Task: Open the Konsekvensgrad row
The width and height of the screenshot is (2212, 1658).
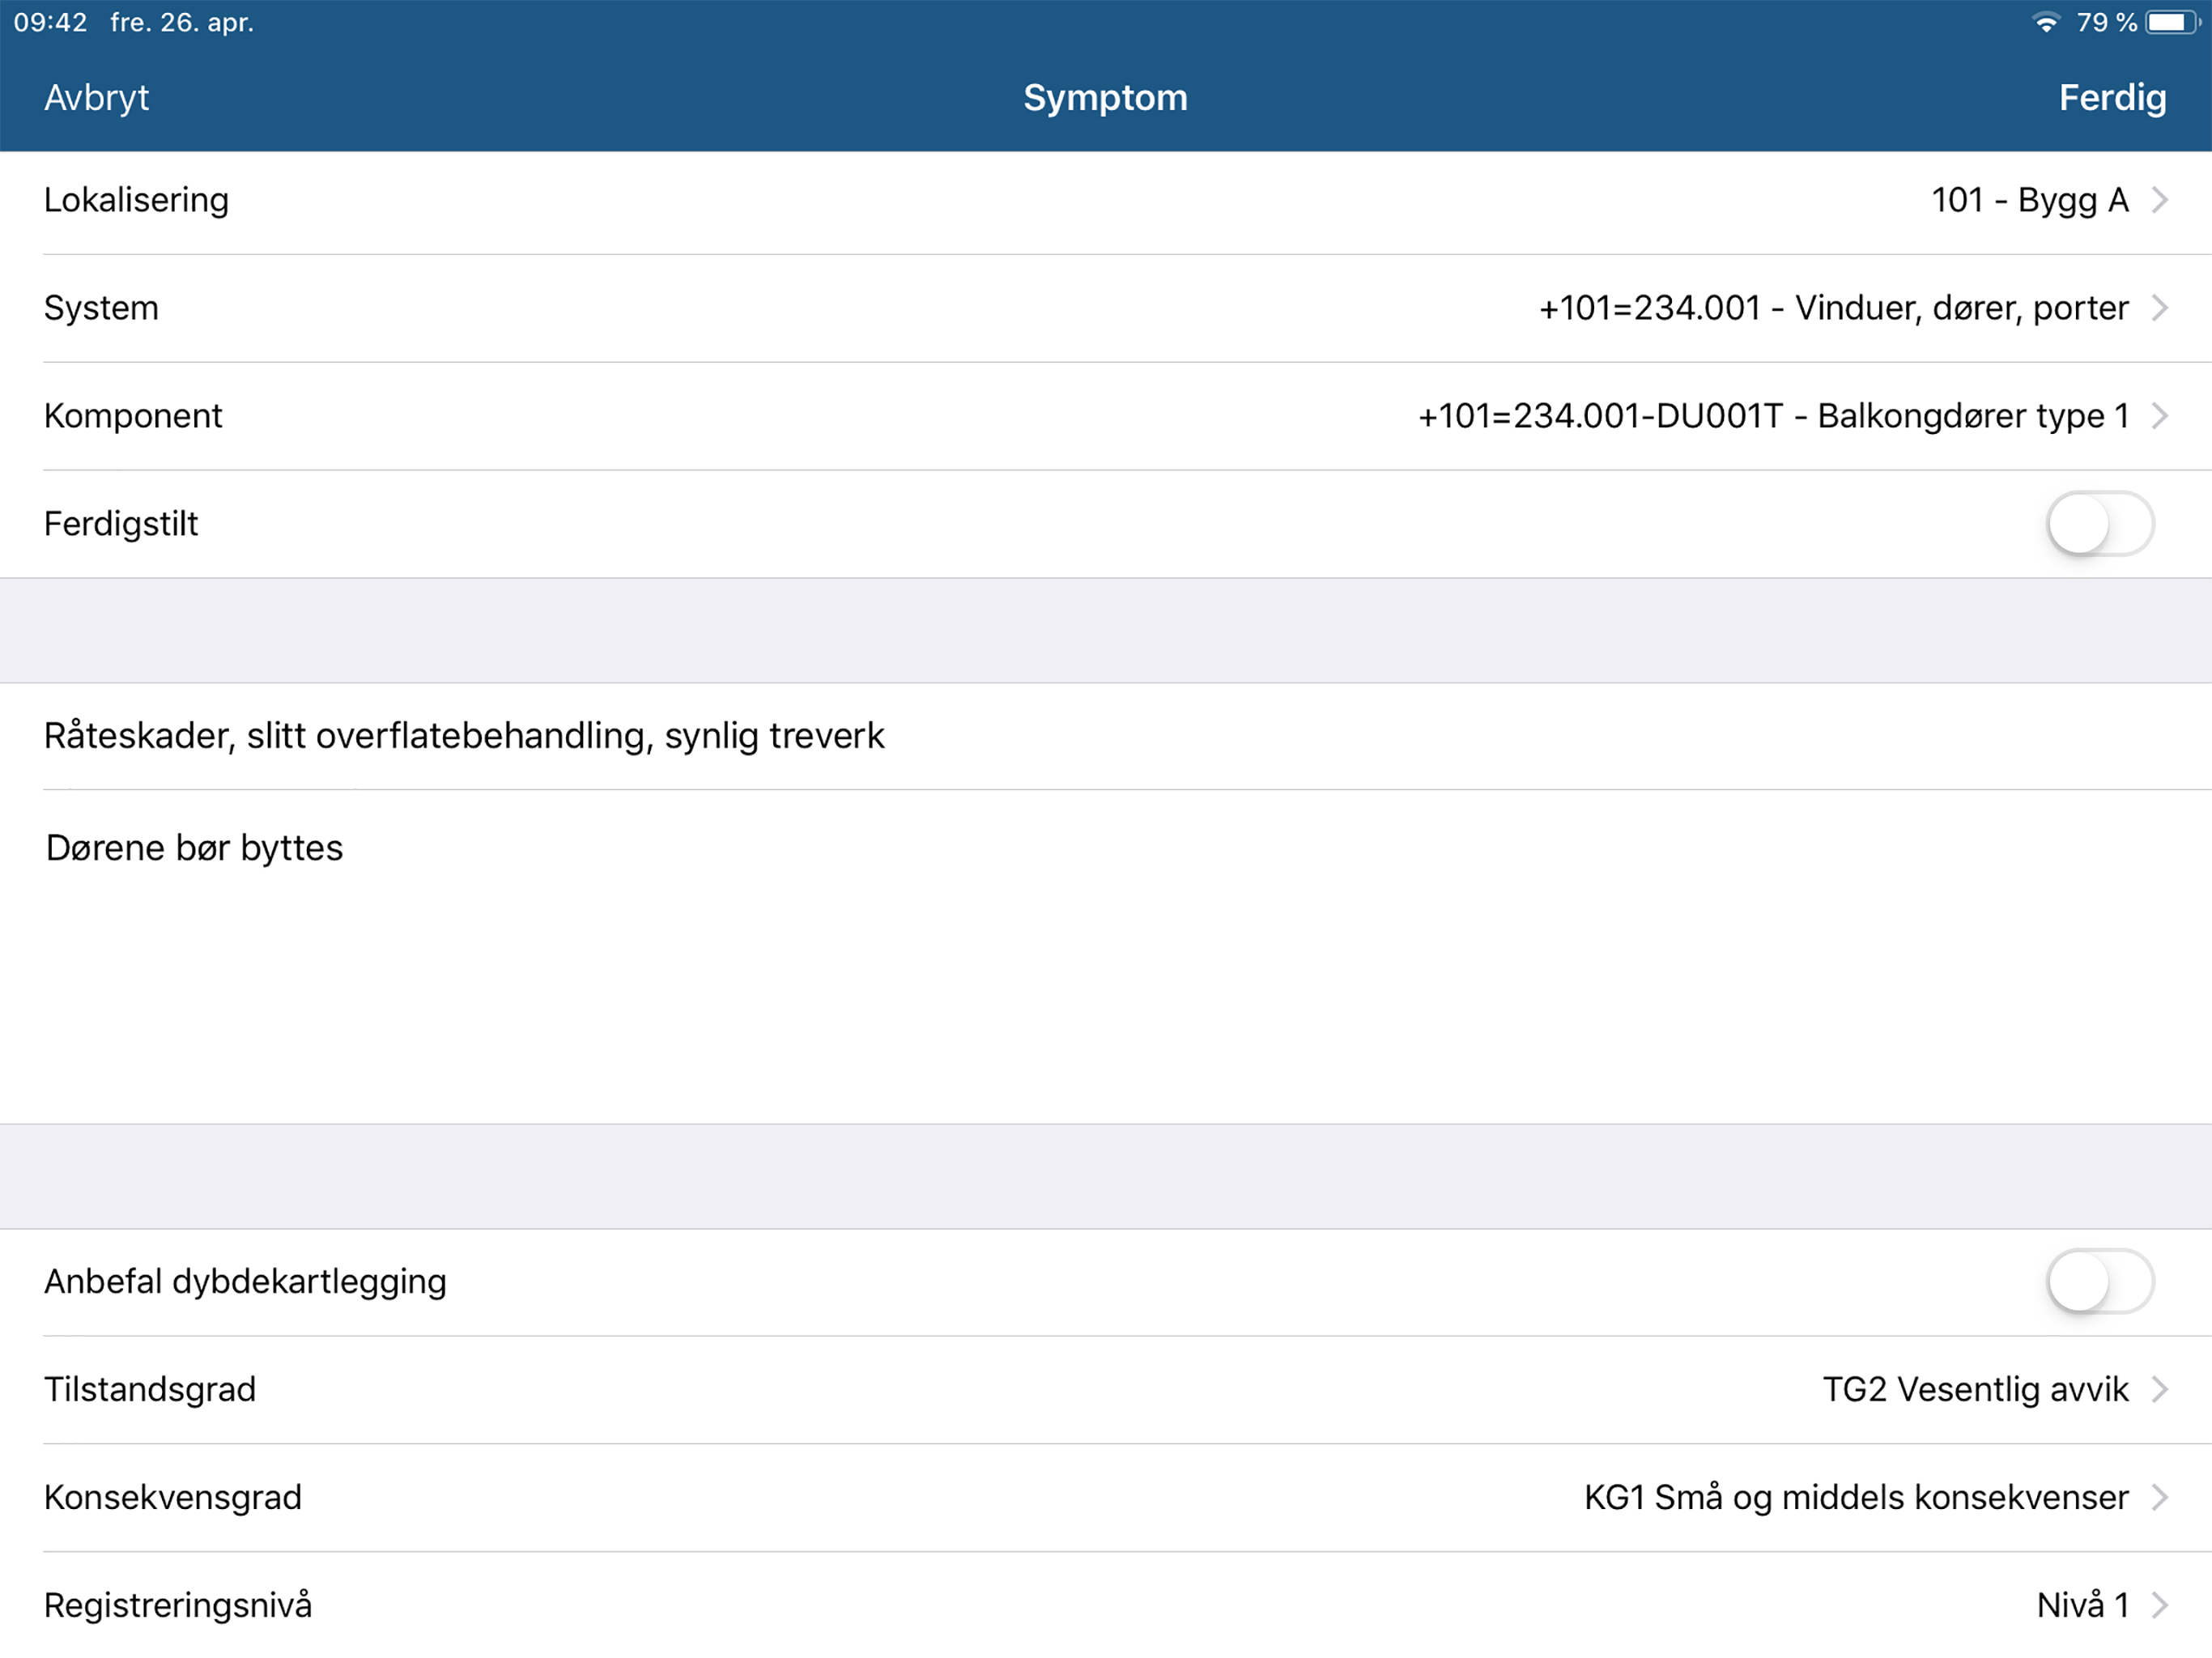Action: [1106, 1498]
